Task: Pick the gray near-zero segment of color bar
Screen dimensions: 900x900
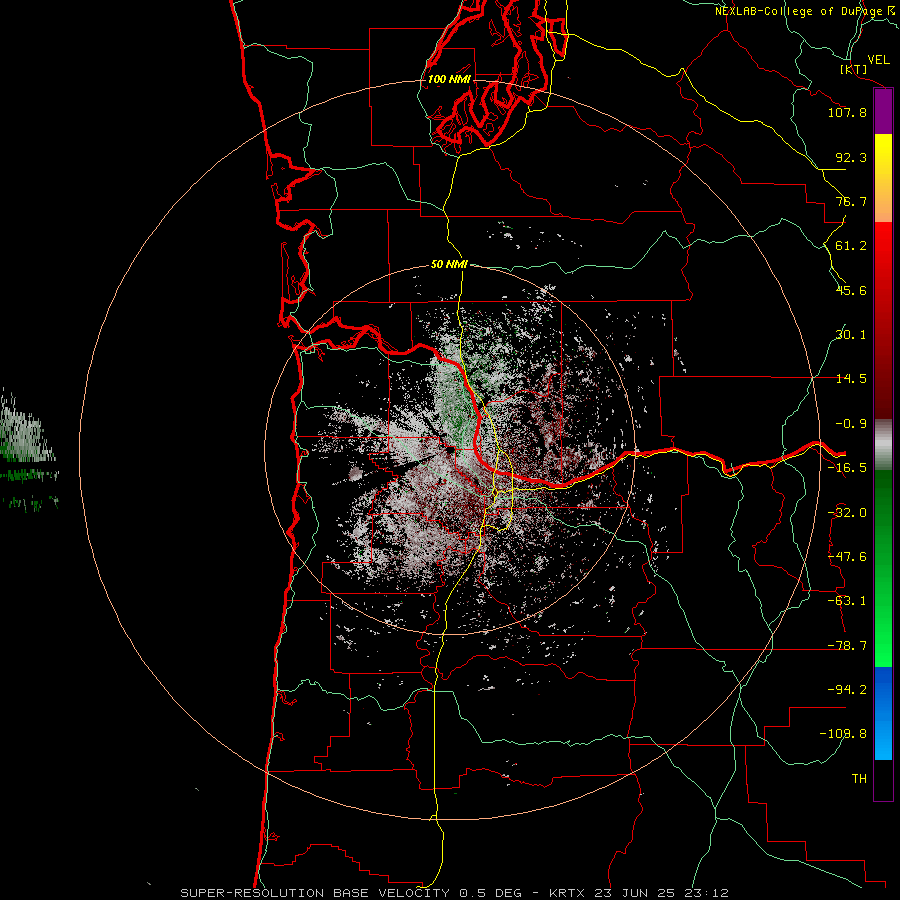Action: (883, 445)
